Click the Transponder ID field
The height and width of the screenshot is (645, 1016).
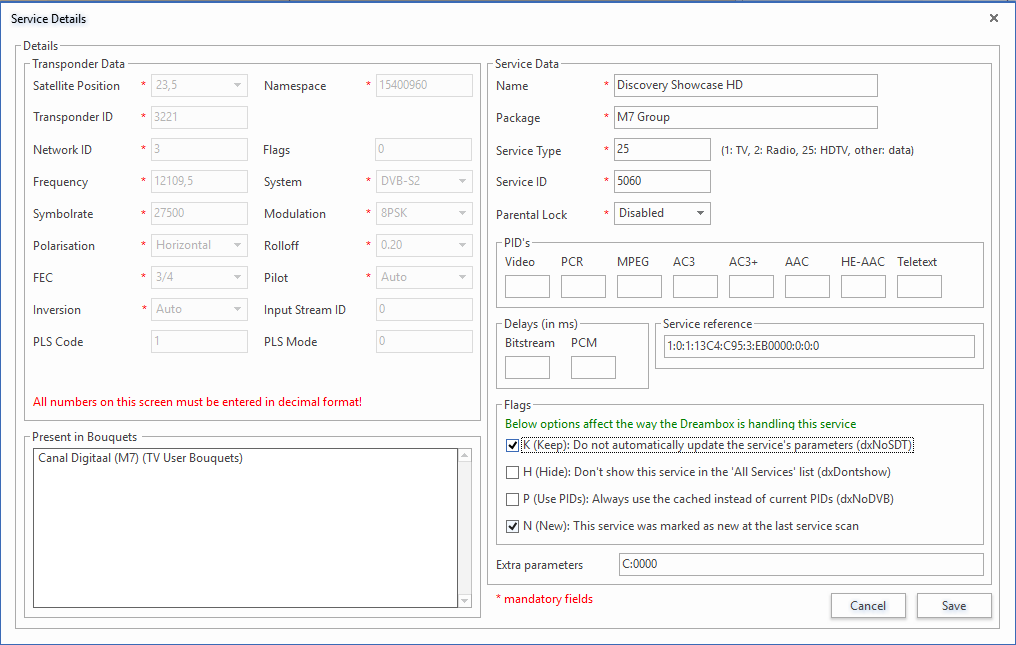(x=199, y=117)
